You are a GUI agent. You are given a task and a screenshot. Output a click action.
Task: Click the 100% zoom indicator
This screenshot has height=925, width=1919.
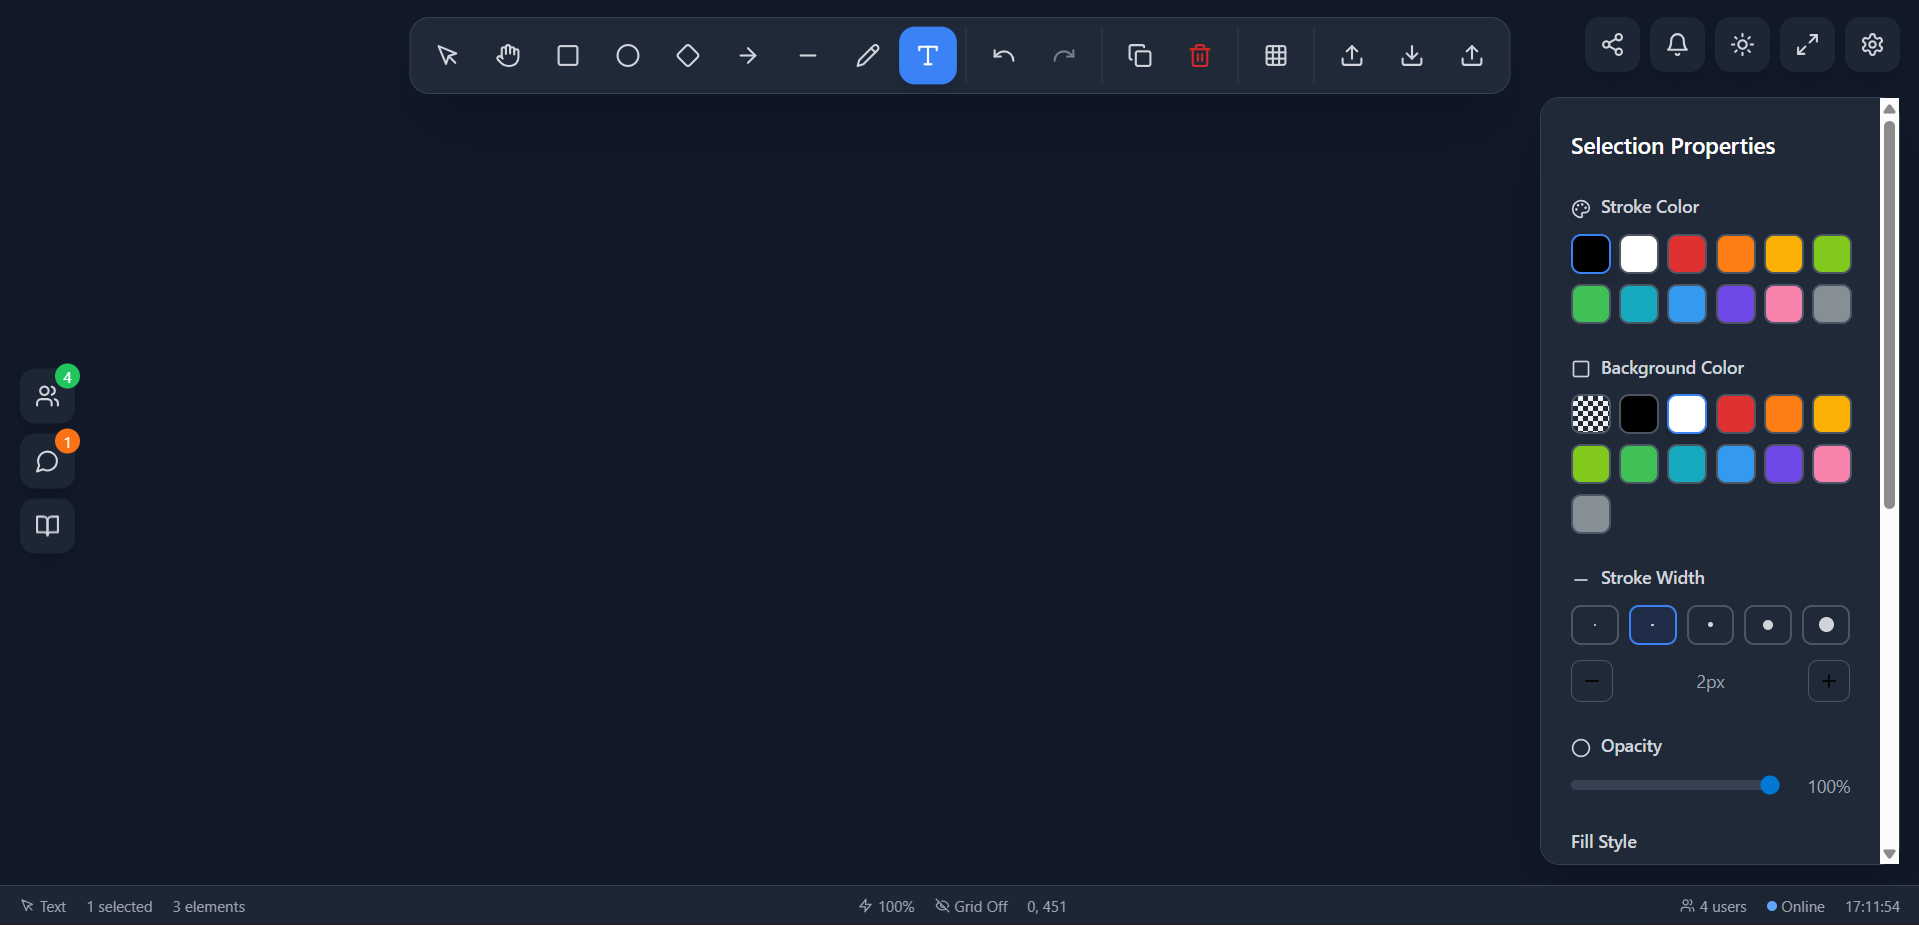[887, 906]
